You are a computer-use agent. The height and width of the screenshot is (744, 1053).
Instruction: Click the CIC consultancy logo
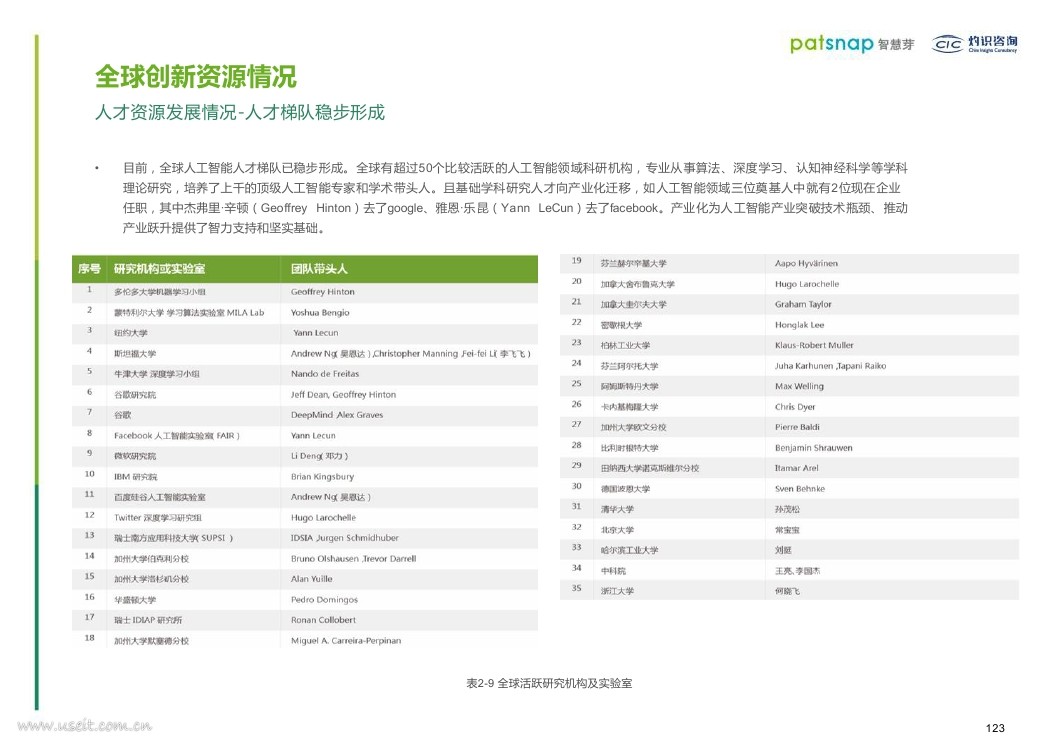tap(974, 44)
